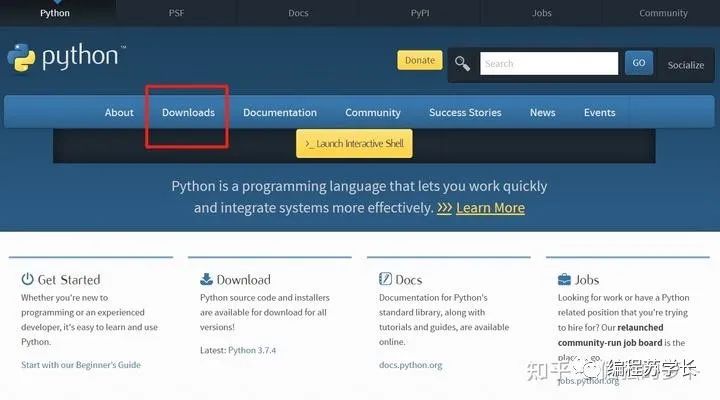This screenshot has height=400, width=720.
Task: Follow the Learn More link
Action: click(x=490, y=208)
